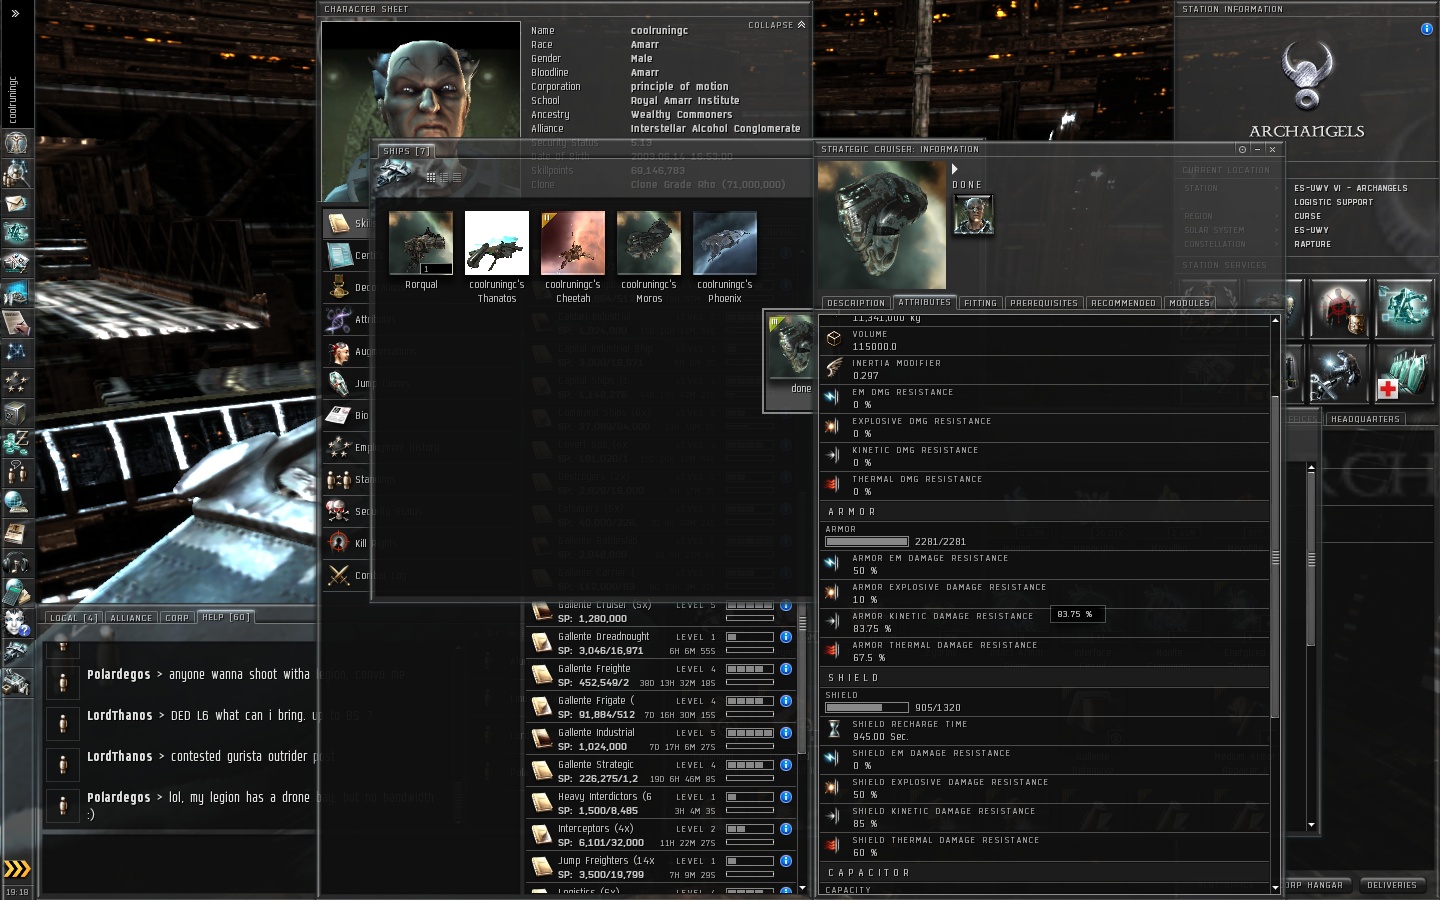Show info for Gallente Industrial skill
This screenshot has height=900, width=1440.
point(786,733)
